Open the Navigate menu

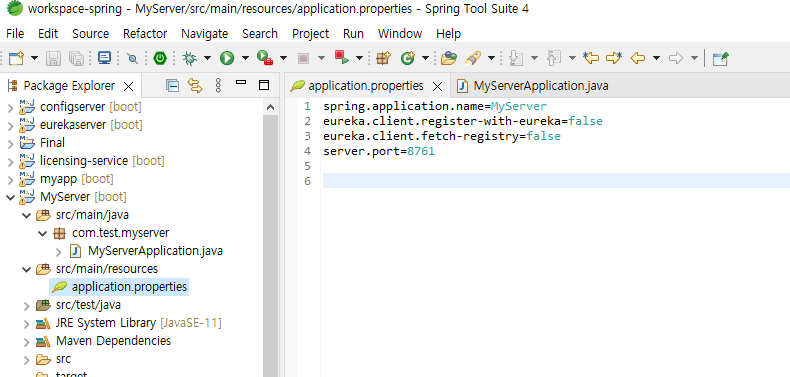(205, 34)
